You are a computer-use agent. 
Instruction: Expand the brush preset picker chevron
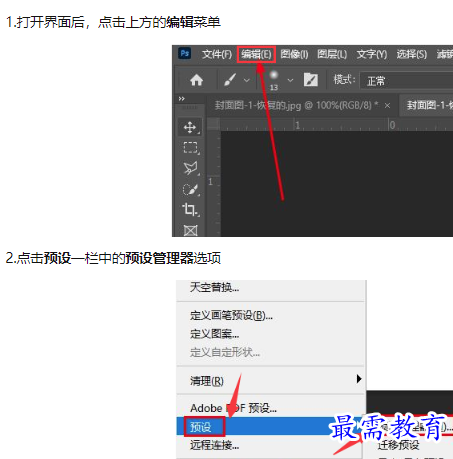click(290, 80)
